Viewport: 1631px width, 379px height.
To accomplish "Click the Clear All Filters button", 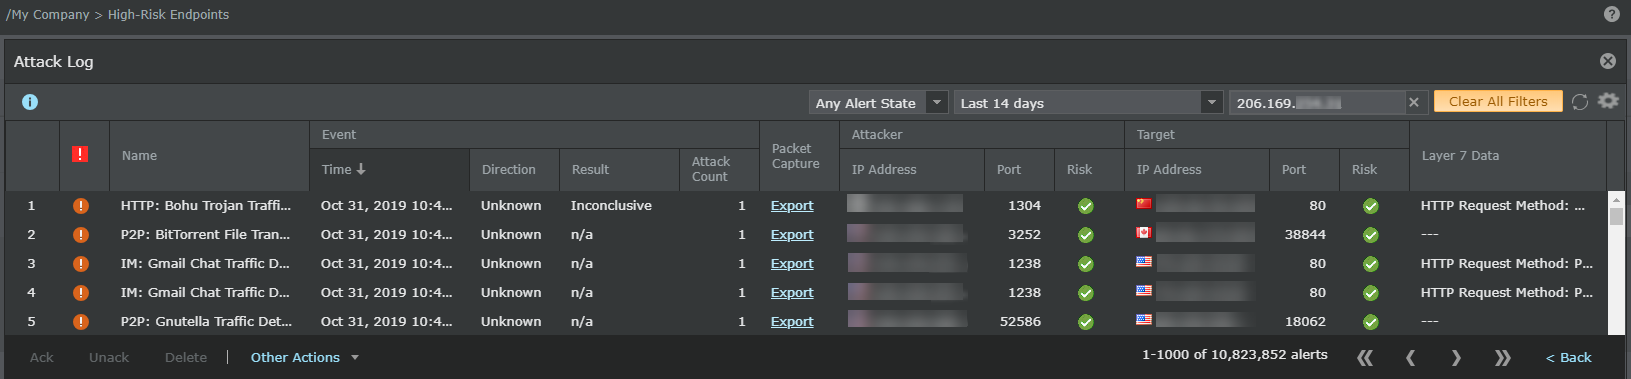I will point(1498,101).
